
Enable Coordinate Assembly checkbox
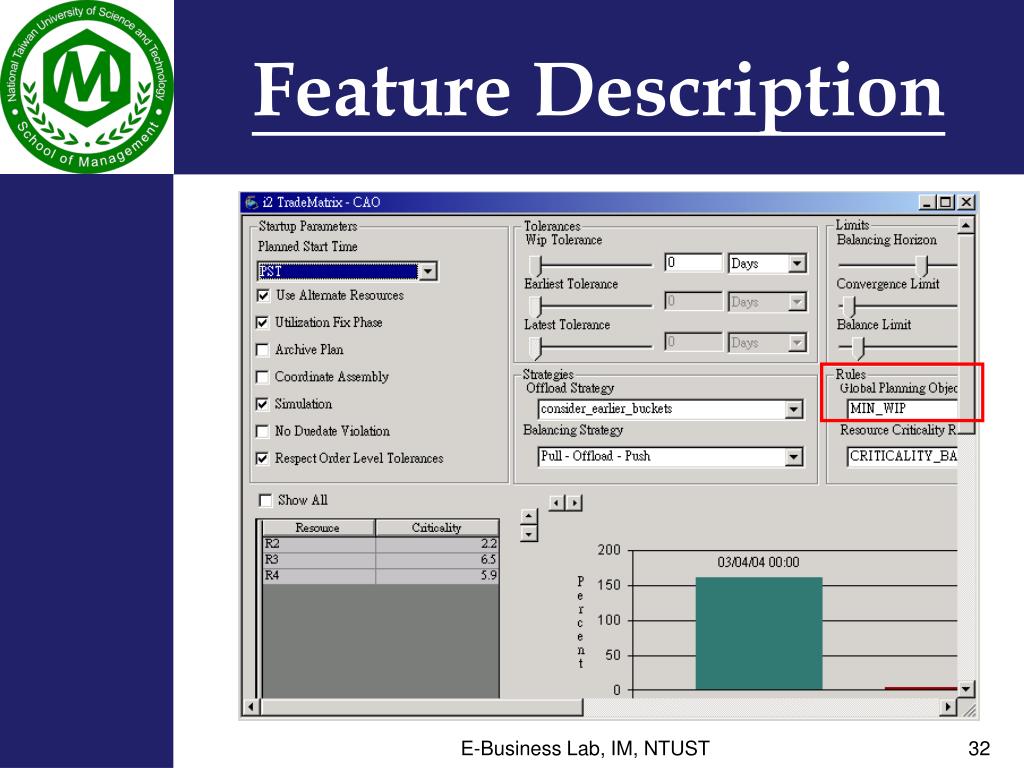(263, 377)
